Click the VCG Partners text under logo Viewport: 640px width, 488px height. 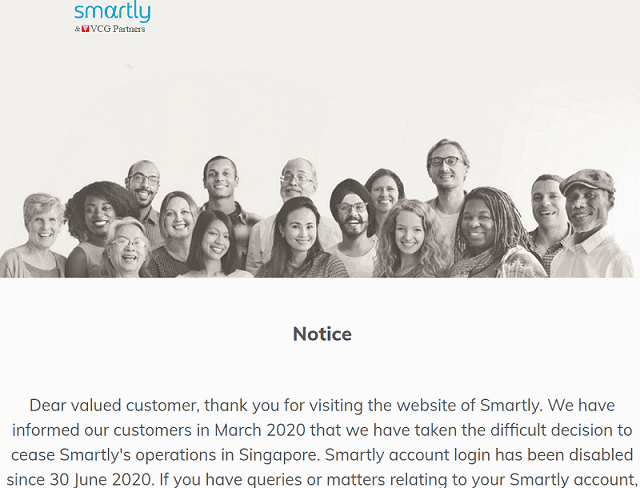point(118,29)
